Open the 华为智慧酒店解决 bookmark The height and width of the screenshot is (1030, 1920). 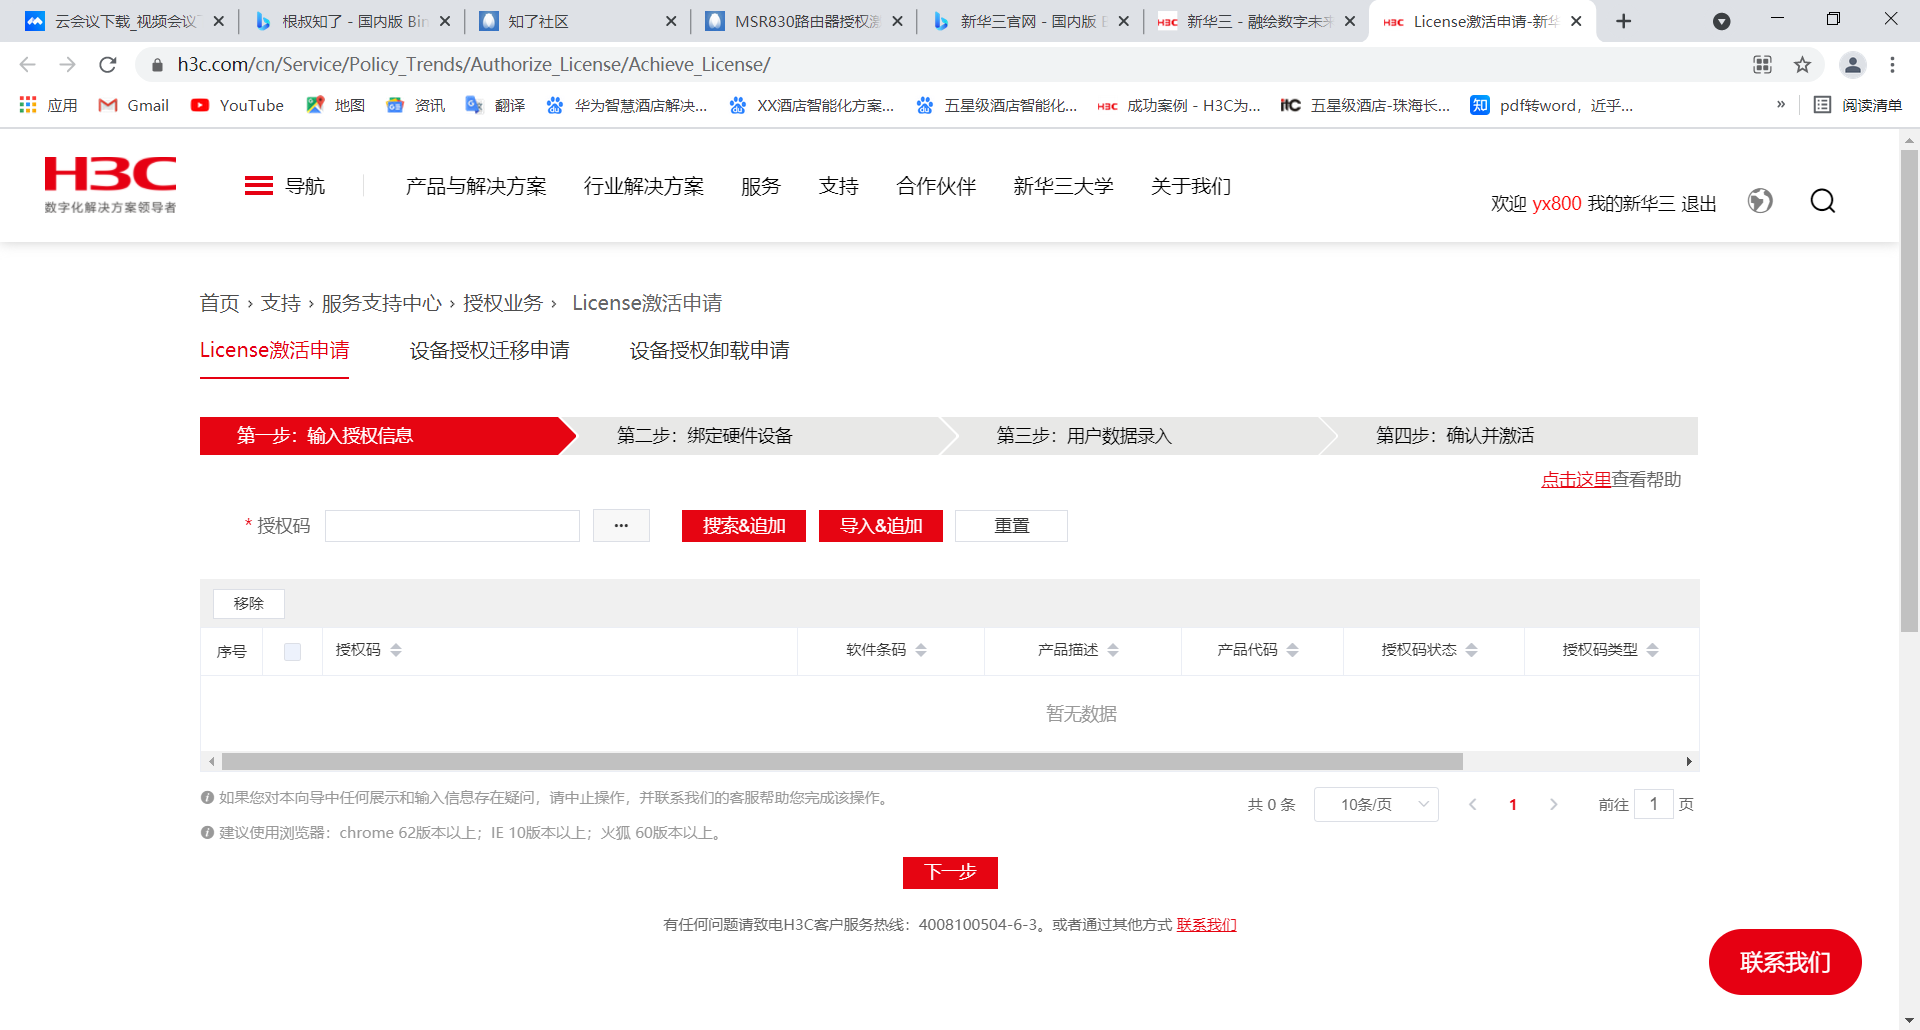point(626,105)
